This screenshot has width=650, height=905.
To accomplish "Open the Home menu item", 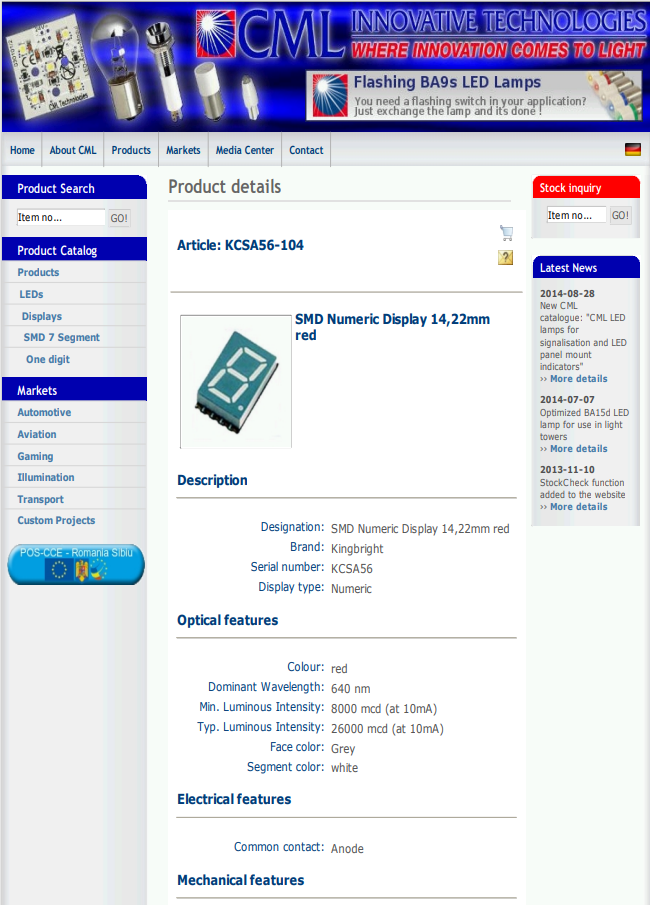I will (22, 150).
